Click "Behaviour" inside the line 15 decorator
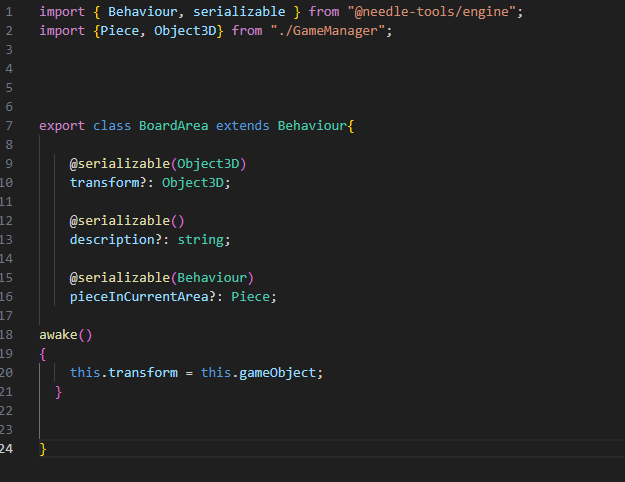This screenshot has width=625, height=482. (212, 278)
